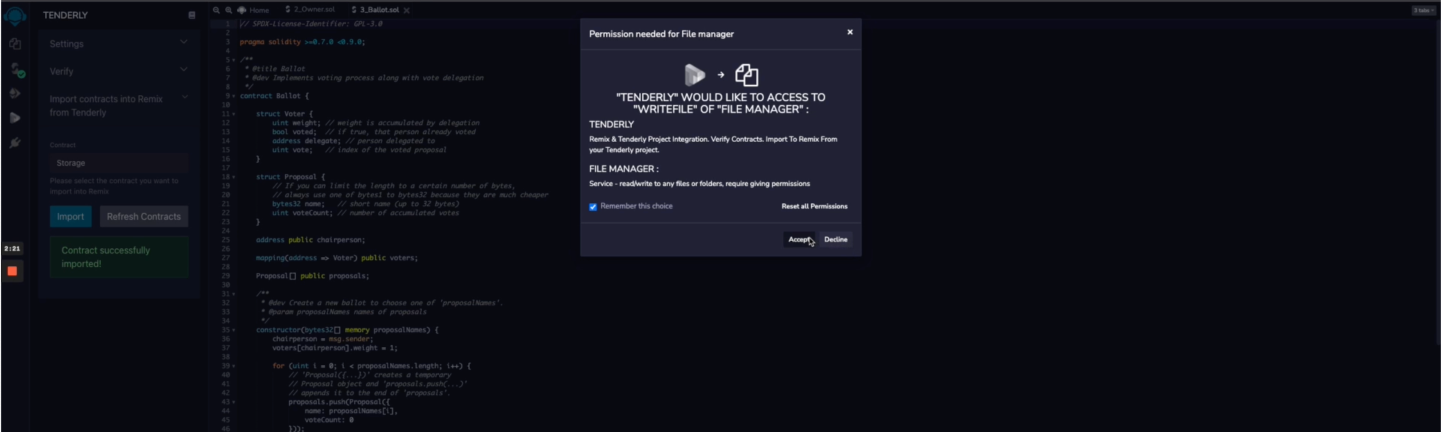Click Accept in the permission dialog
Viewport: 1441px width, 432px height.
click(x=798, y=239)
